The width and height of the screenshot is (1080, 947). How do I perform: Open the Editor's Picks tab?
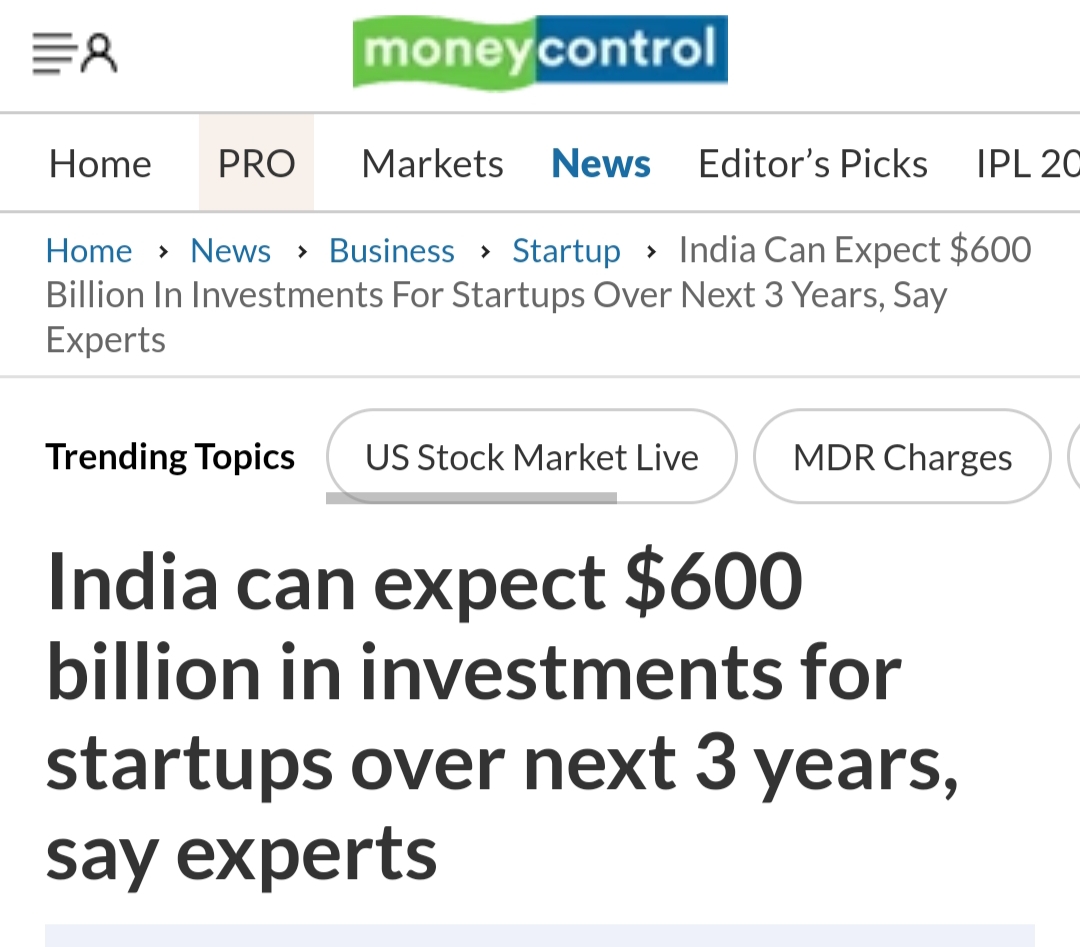point(813,164)
